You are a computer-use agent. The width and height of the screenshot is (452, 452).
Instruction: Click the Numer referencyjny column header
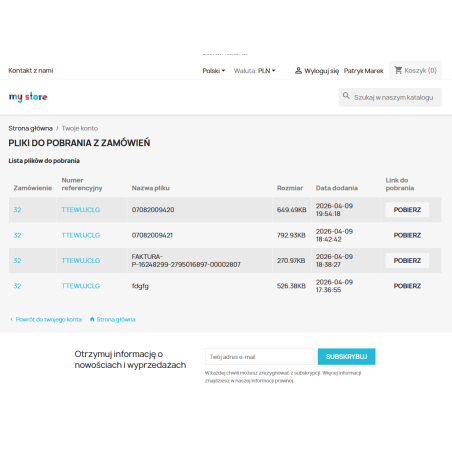pyautogui.click(x=82, y=184)
